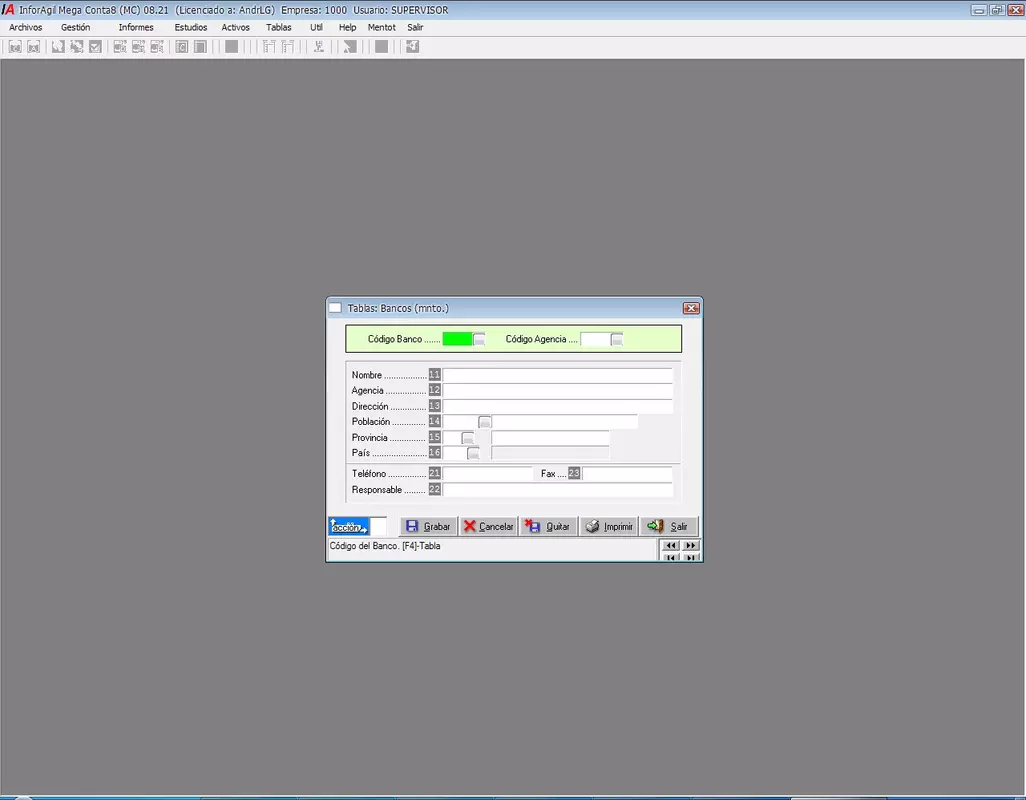The width and height of the screenshot is (1026, 800).
Task: Open the Provincia lookup table button
Action: click(x=468, y=438)
